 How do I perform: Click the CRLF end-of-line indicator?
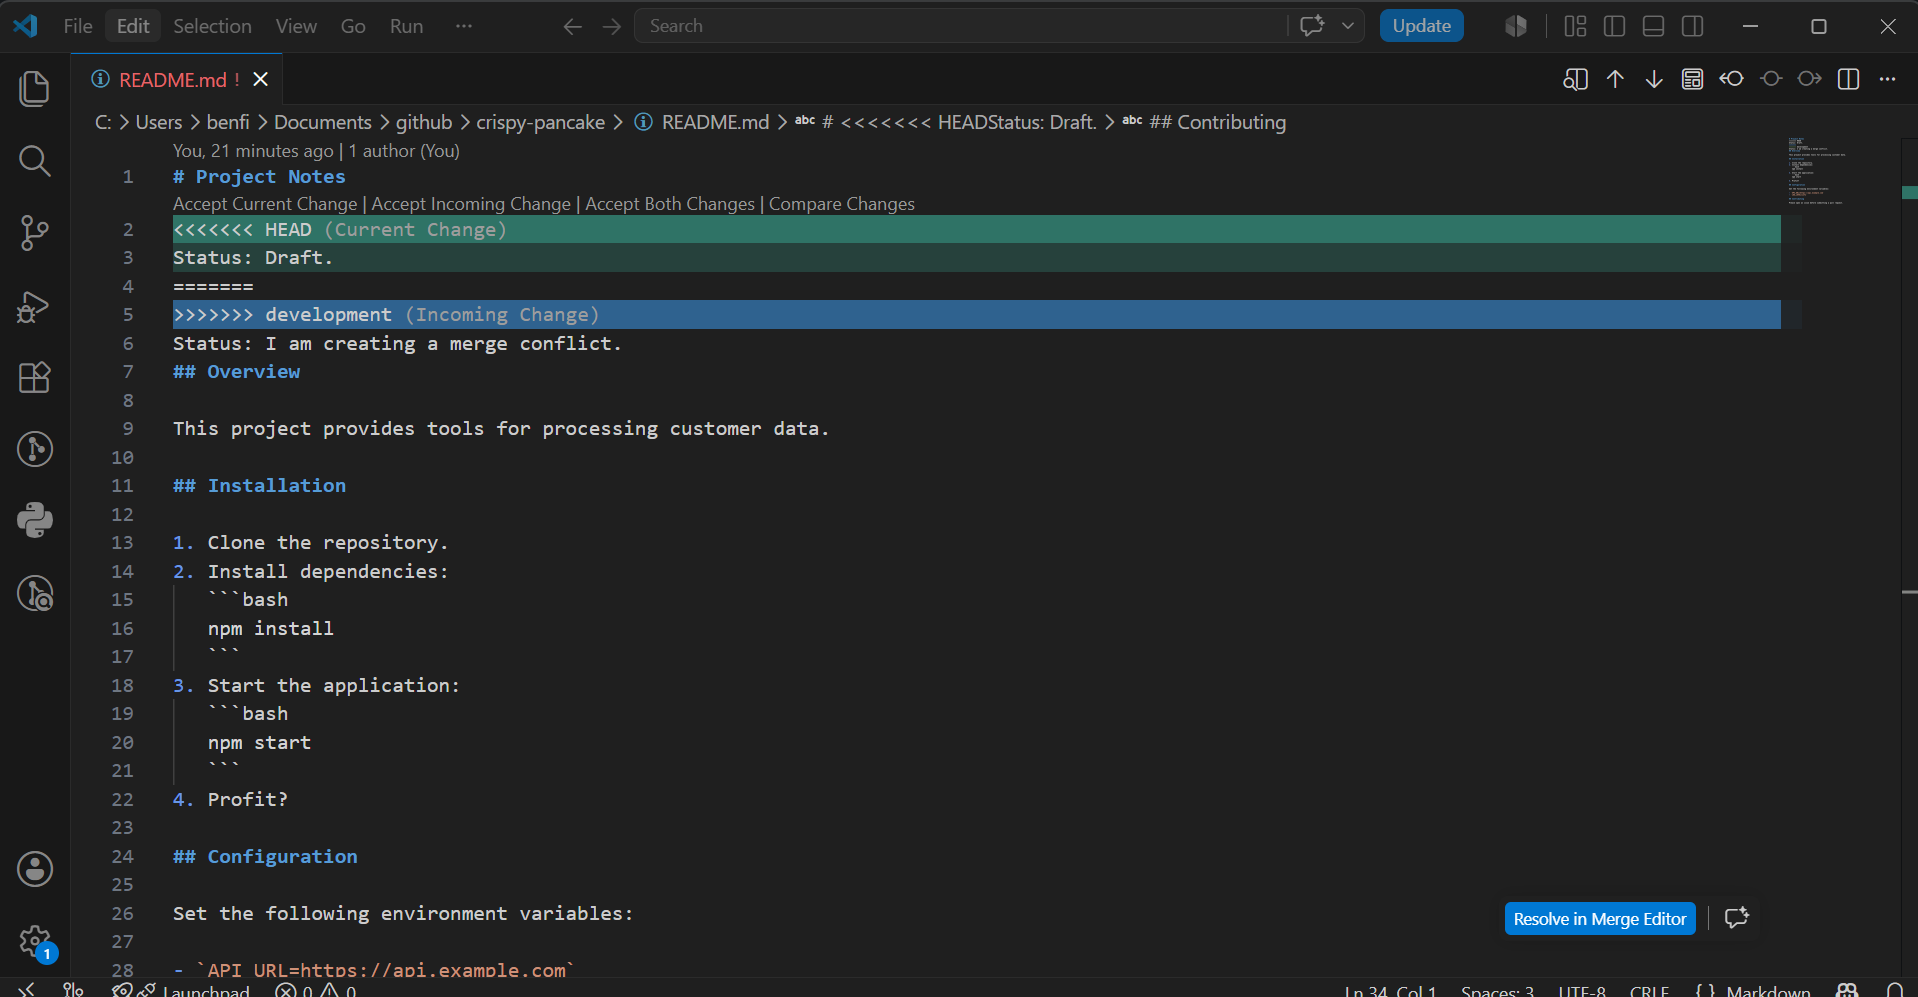(1649, 990)
